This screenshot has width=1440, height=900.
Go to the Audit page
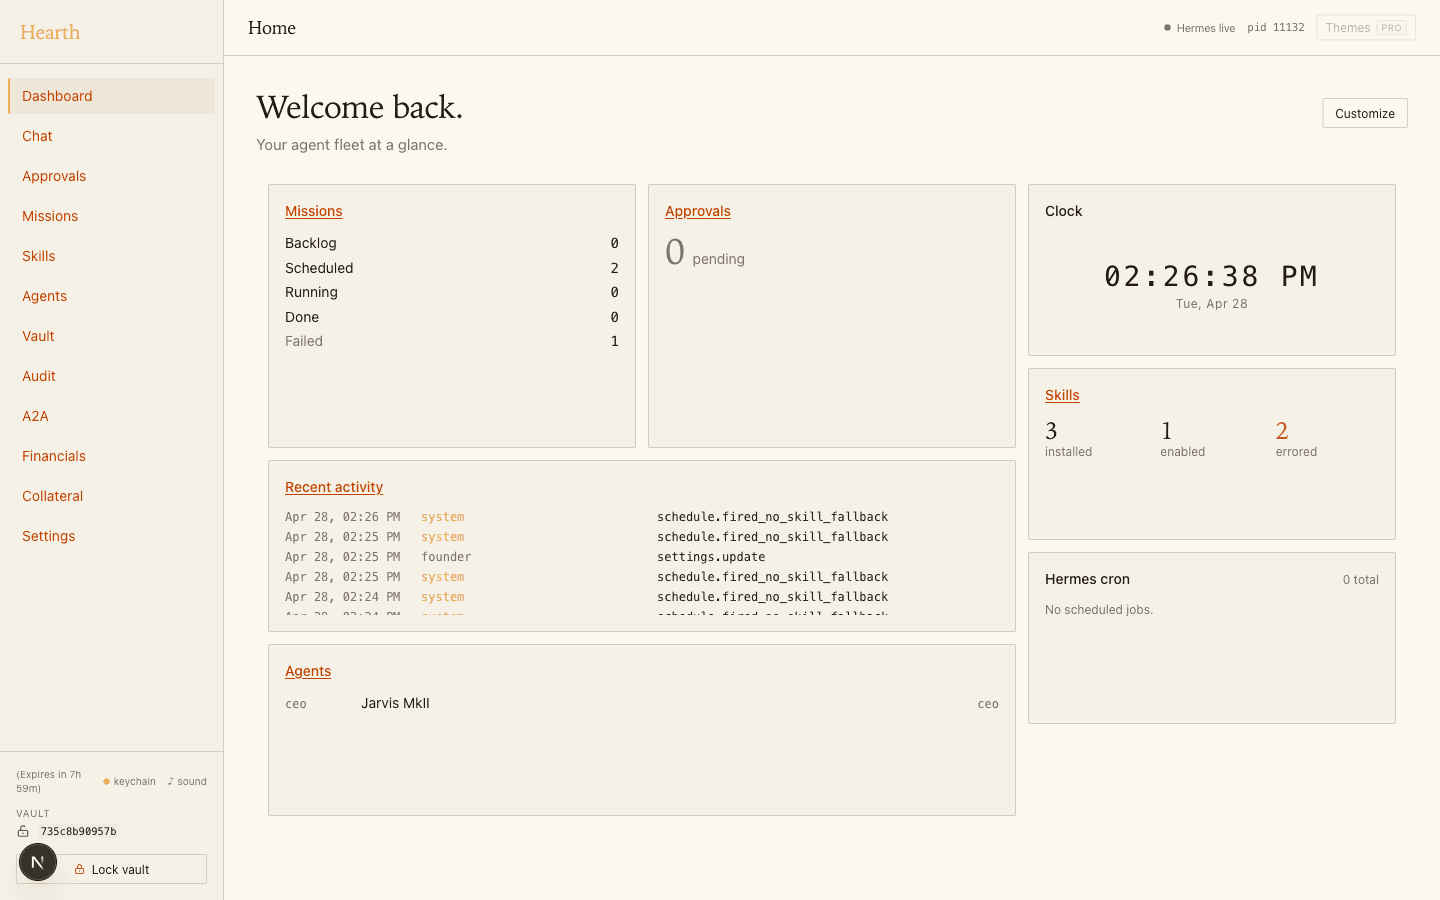click(111, 376)
